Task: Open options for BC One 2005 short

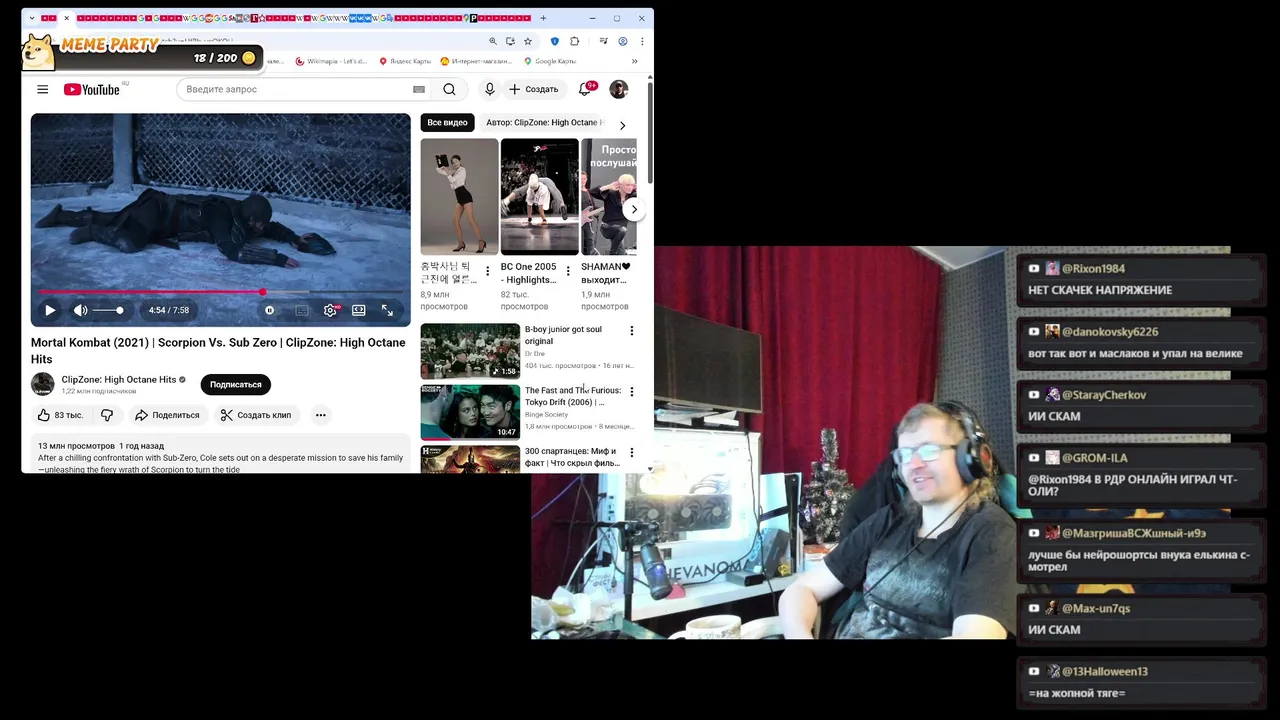Action: 568,271
